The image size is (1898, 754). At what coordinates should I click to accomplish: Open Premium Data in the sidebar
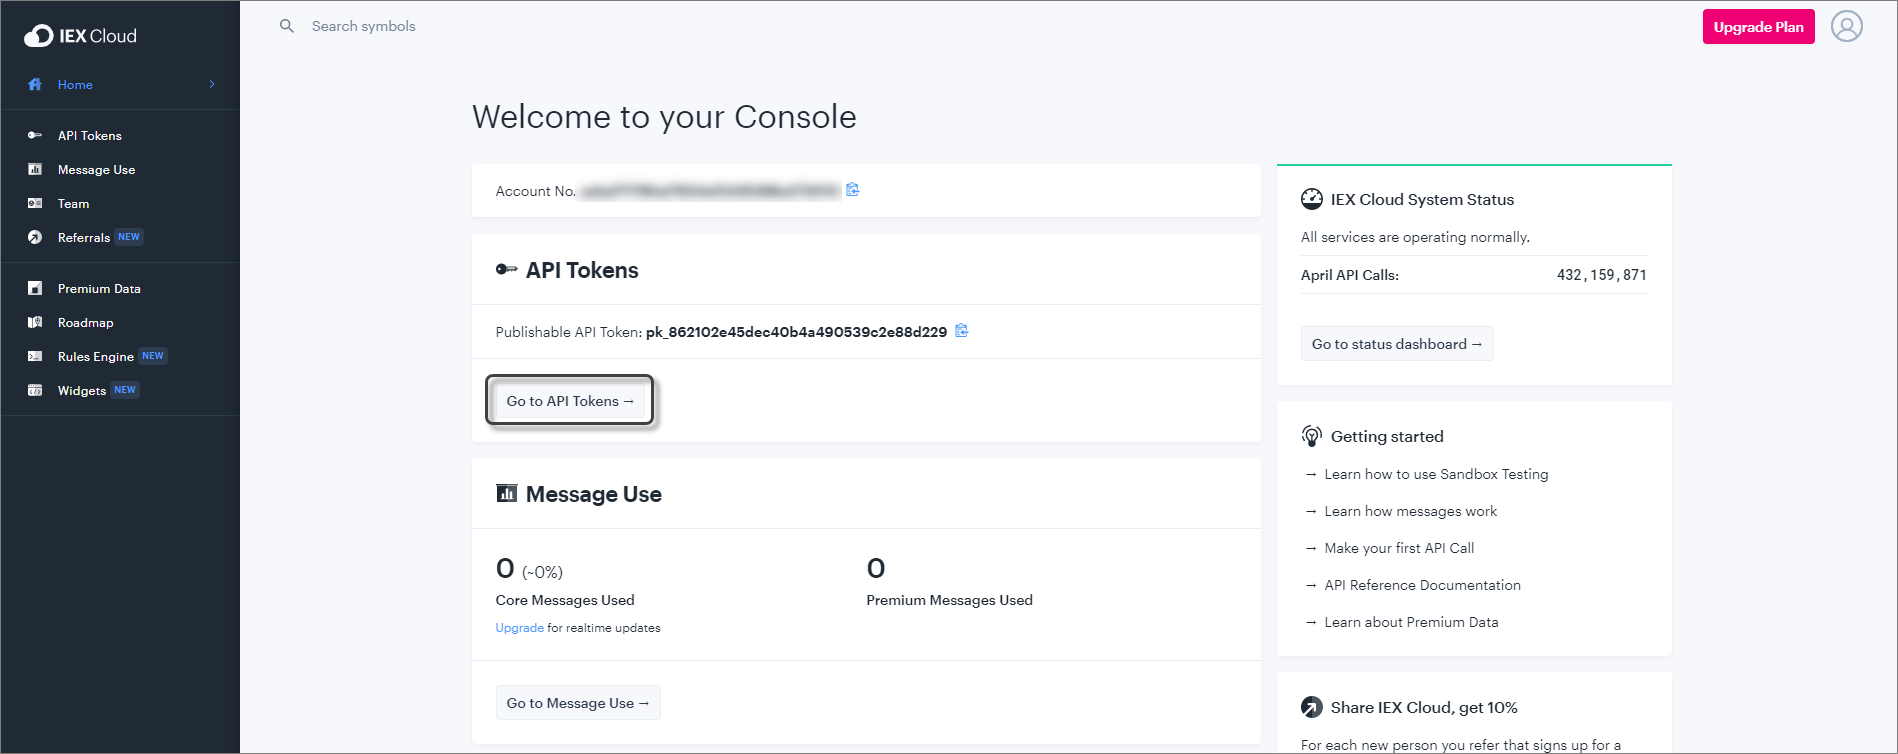tap(99, 289)
